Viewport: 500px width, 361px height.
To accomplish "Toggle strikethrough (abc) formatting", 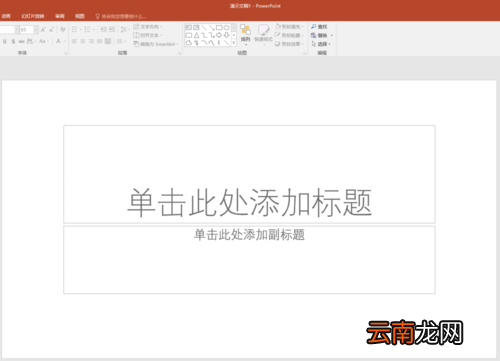I will [x=21, y=41].
